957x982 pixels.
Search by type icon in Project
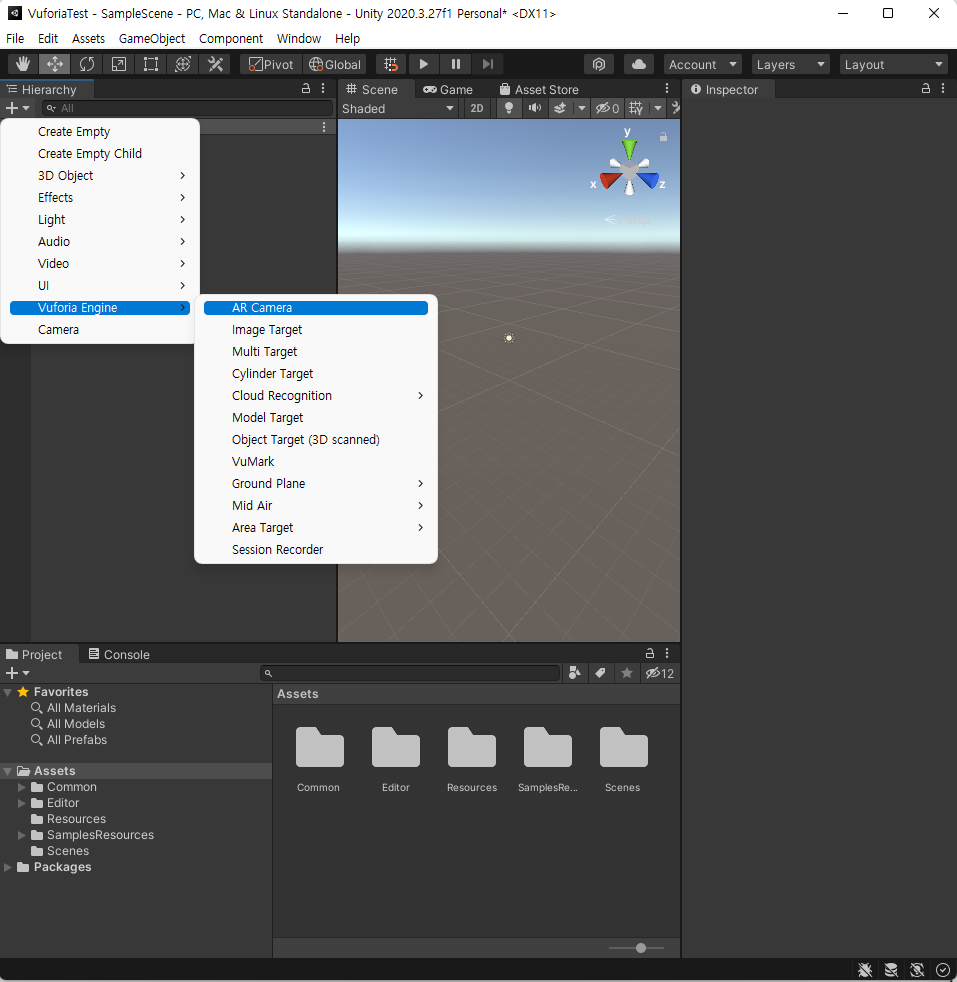(x=574, y=673)
